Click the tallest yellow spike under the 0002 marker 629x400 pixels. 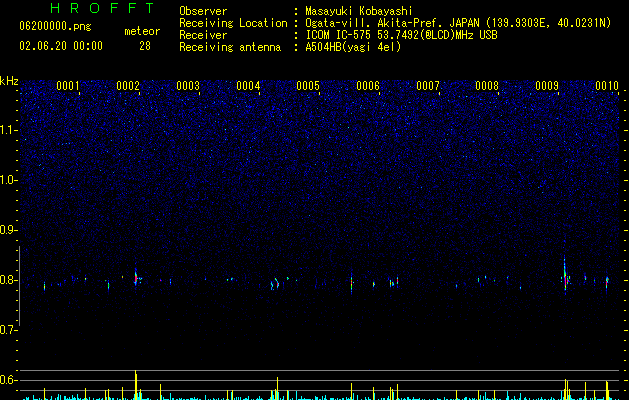pos(136,385)
